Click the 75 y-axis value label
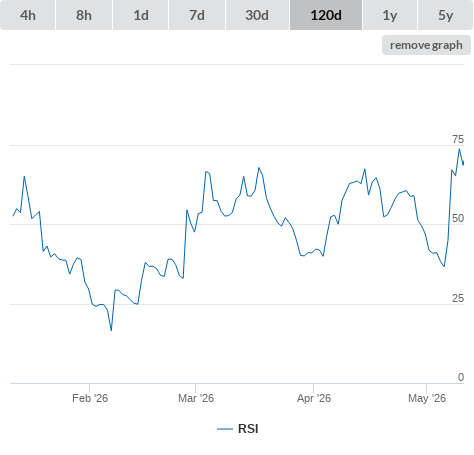The image size is (474, 455). click(x=458, y=139)
